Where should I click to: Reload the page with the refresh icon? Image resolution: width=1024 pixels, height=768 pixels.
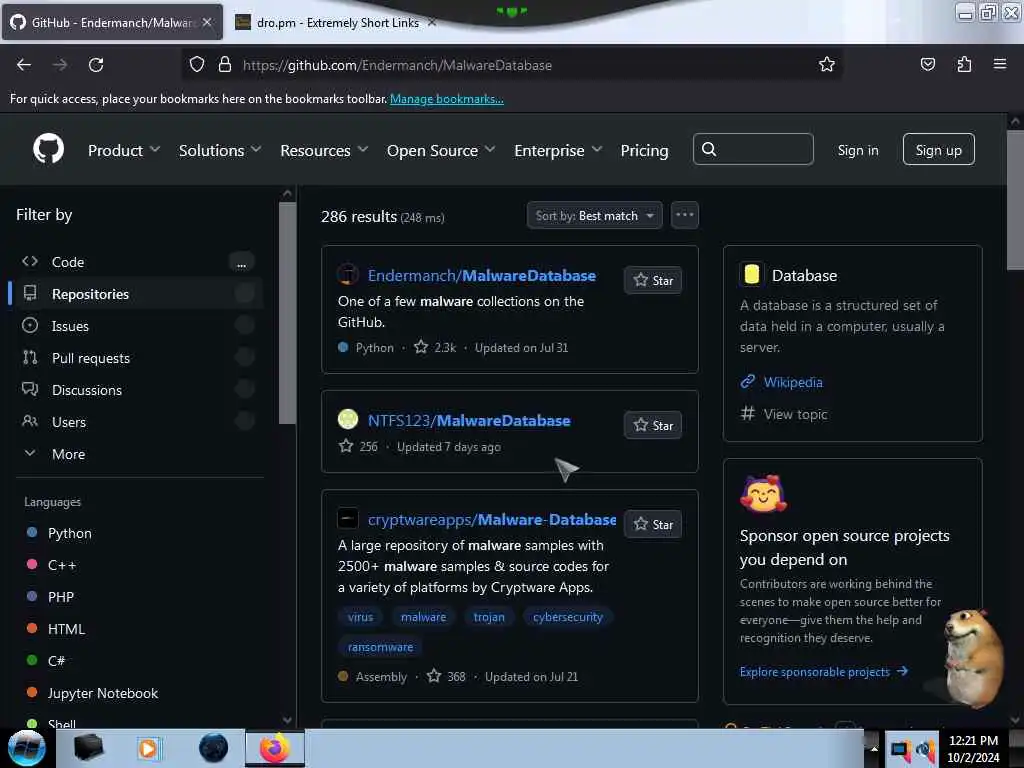coord(96,65)
